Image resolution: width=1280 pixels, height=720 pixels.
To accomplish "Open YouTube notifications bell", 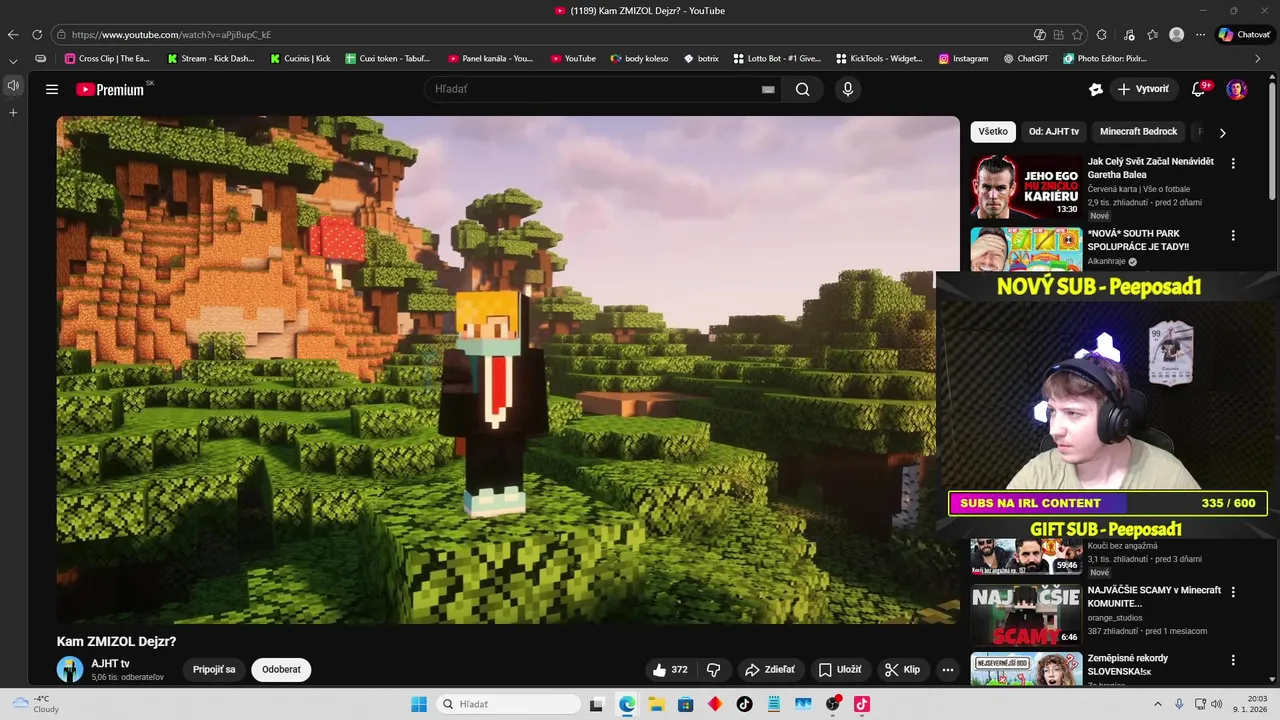I will pos(1198,89).
